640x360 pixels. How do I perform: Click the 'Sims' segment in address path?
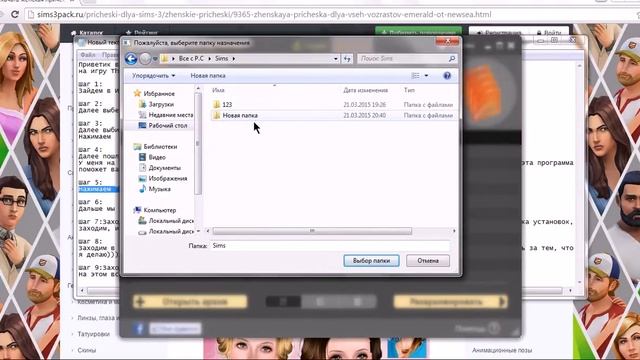click(222, 59)
